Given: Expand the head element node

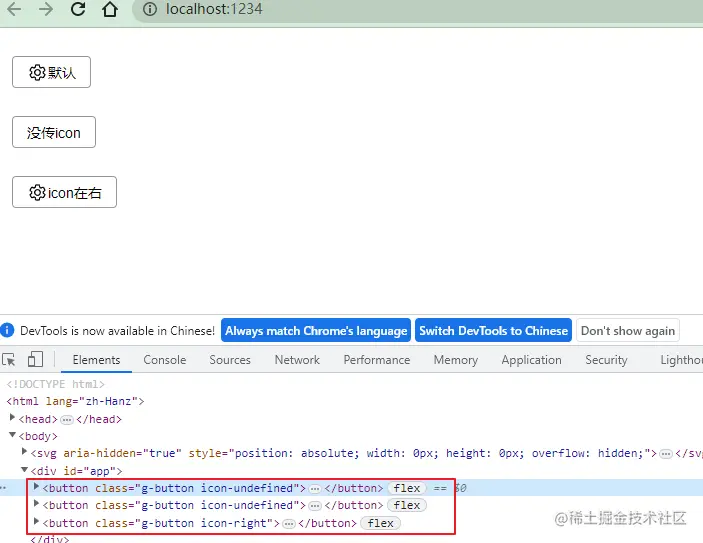Looking at the screenshot, I should click(x=13, y=417).
